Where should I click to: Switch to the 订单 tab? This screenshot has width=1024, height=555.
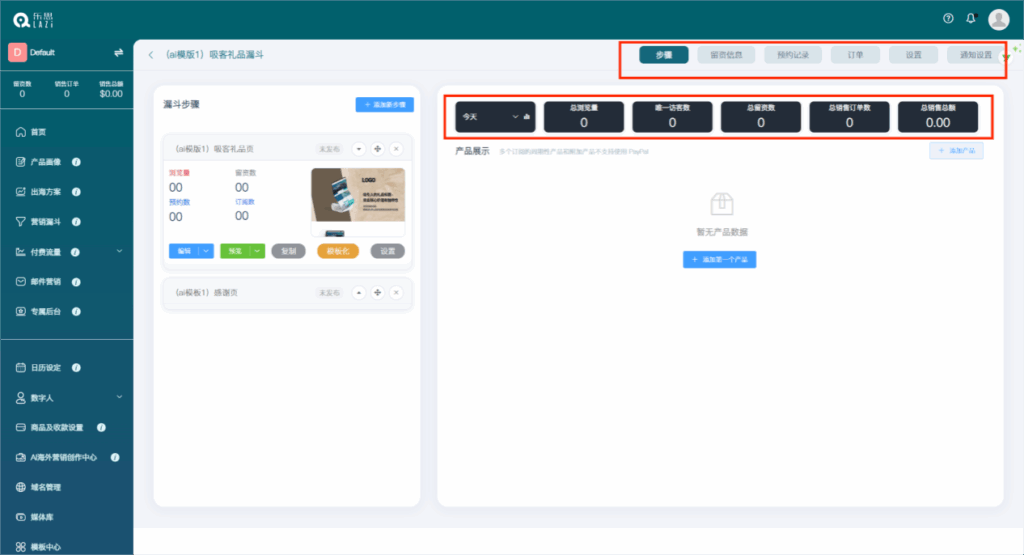855,55
